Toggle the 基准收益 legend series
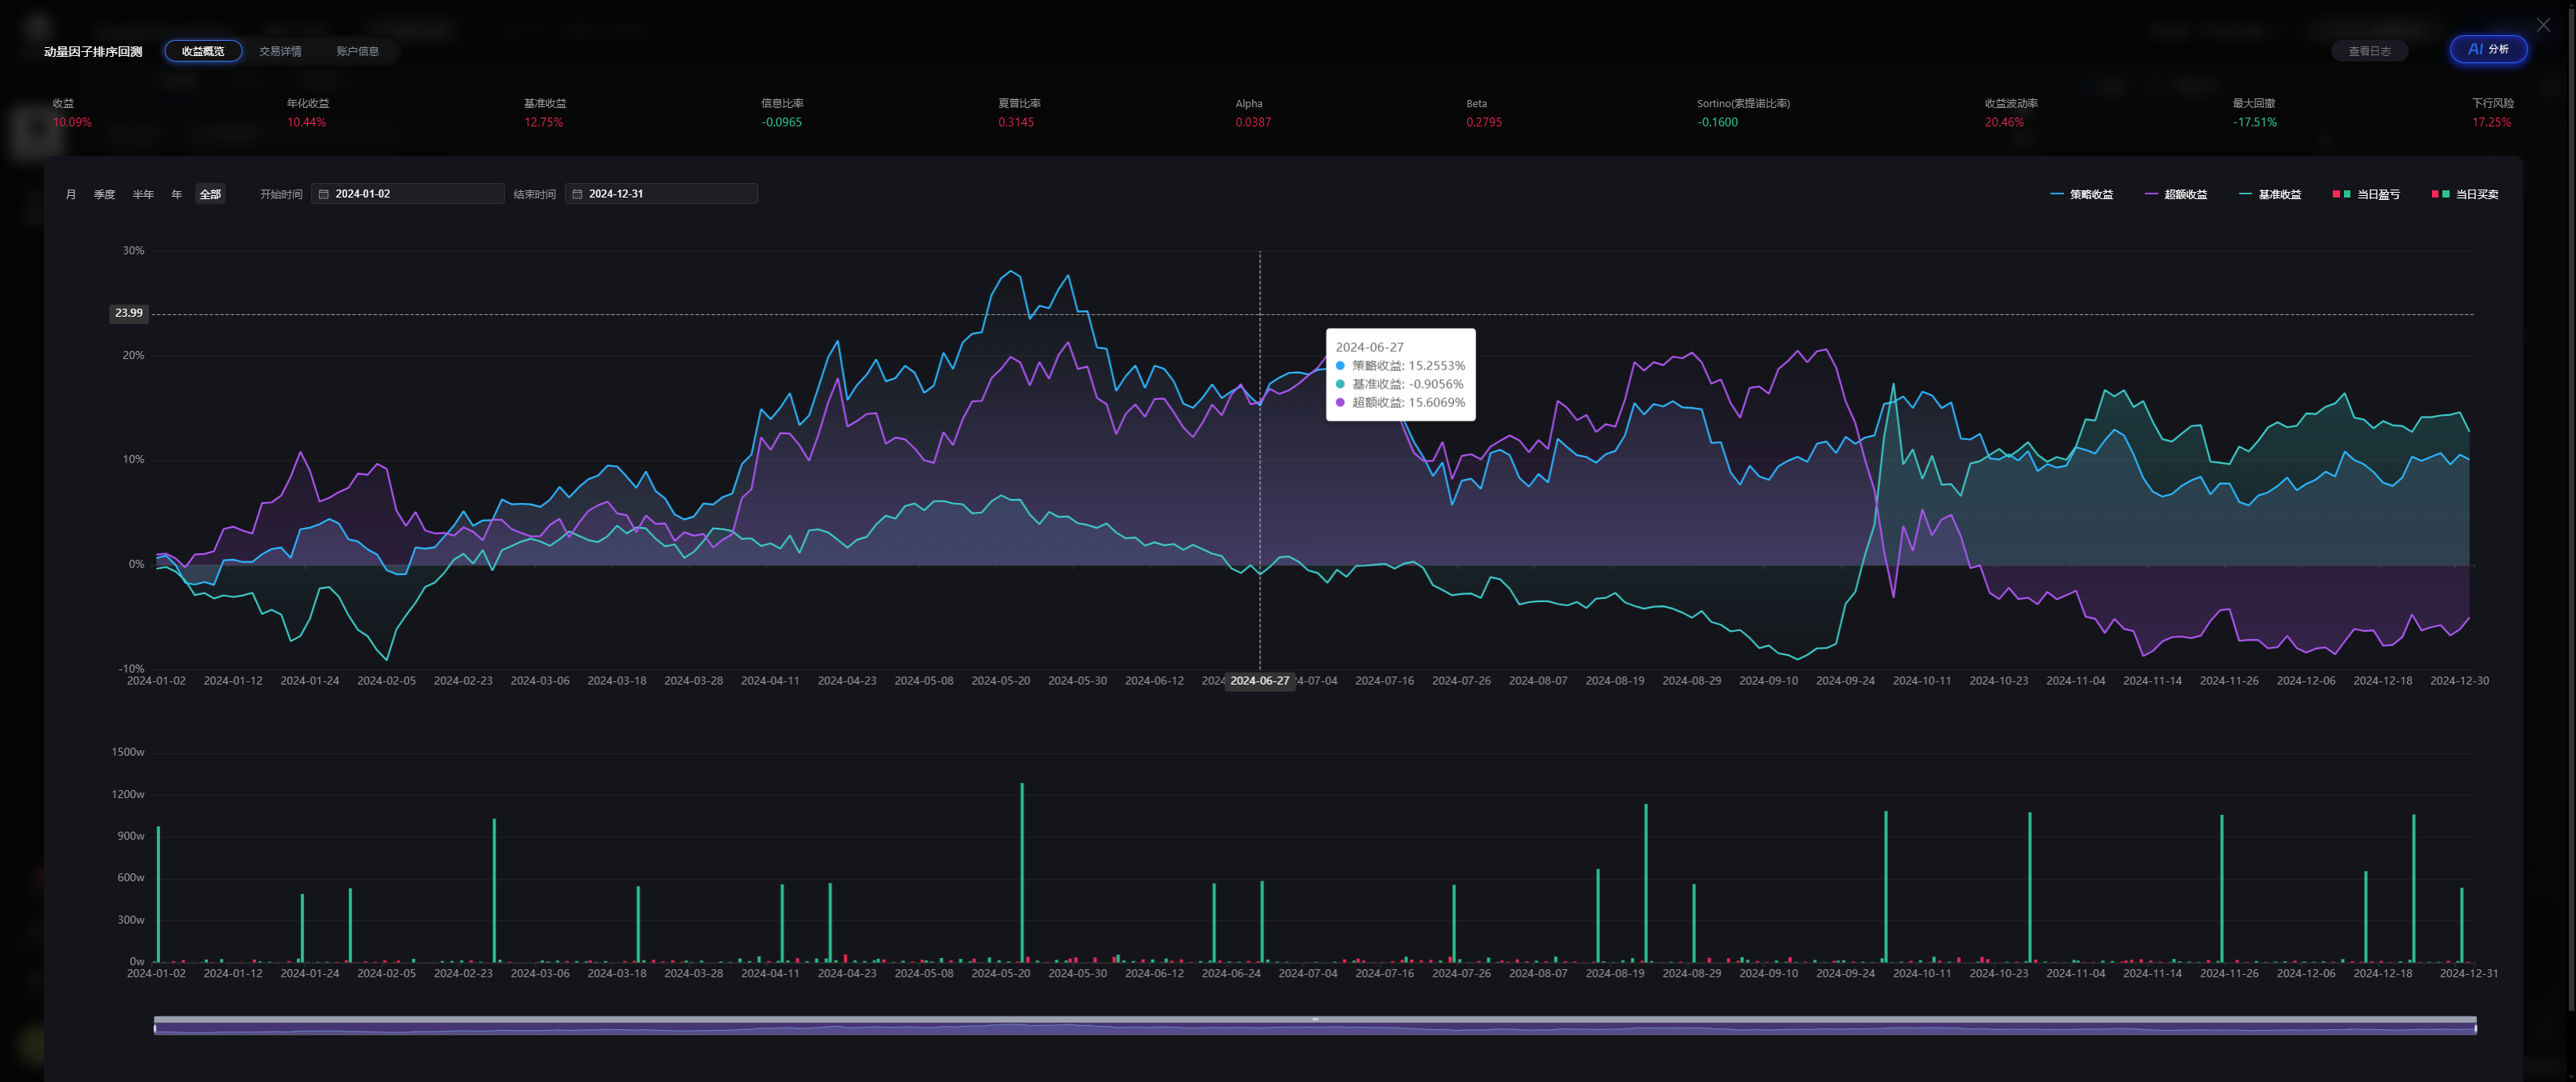 coord(2270,194)
